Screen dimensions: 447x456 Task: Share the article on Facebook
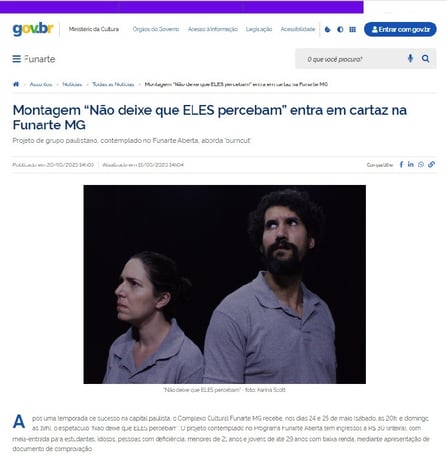pyautogui.click(x=401, y=164)
